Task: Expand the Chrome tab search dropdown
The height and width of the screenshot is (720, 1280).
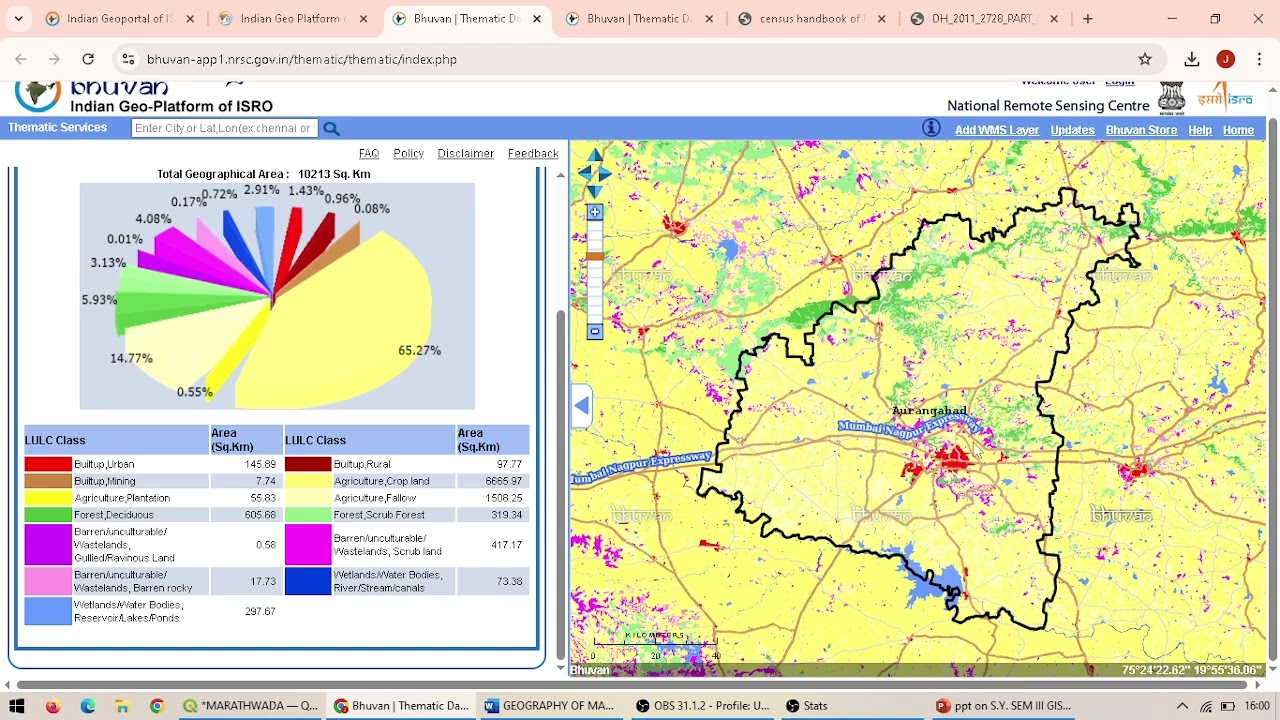Action: (18, 19)
